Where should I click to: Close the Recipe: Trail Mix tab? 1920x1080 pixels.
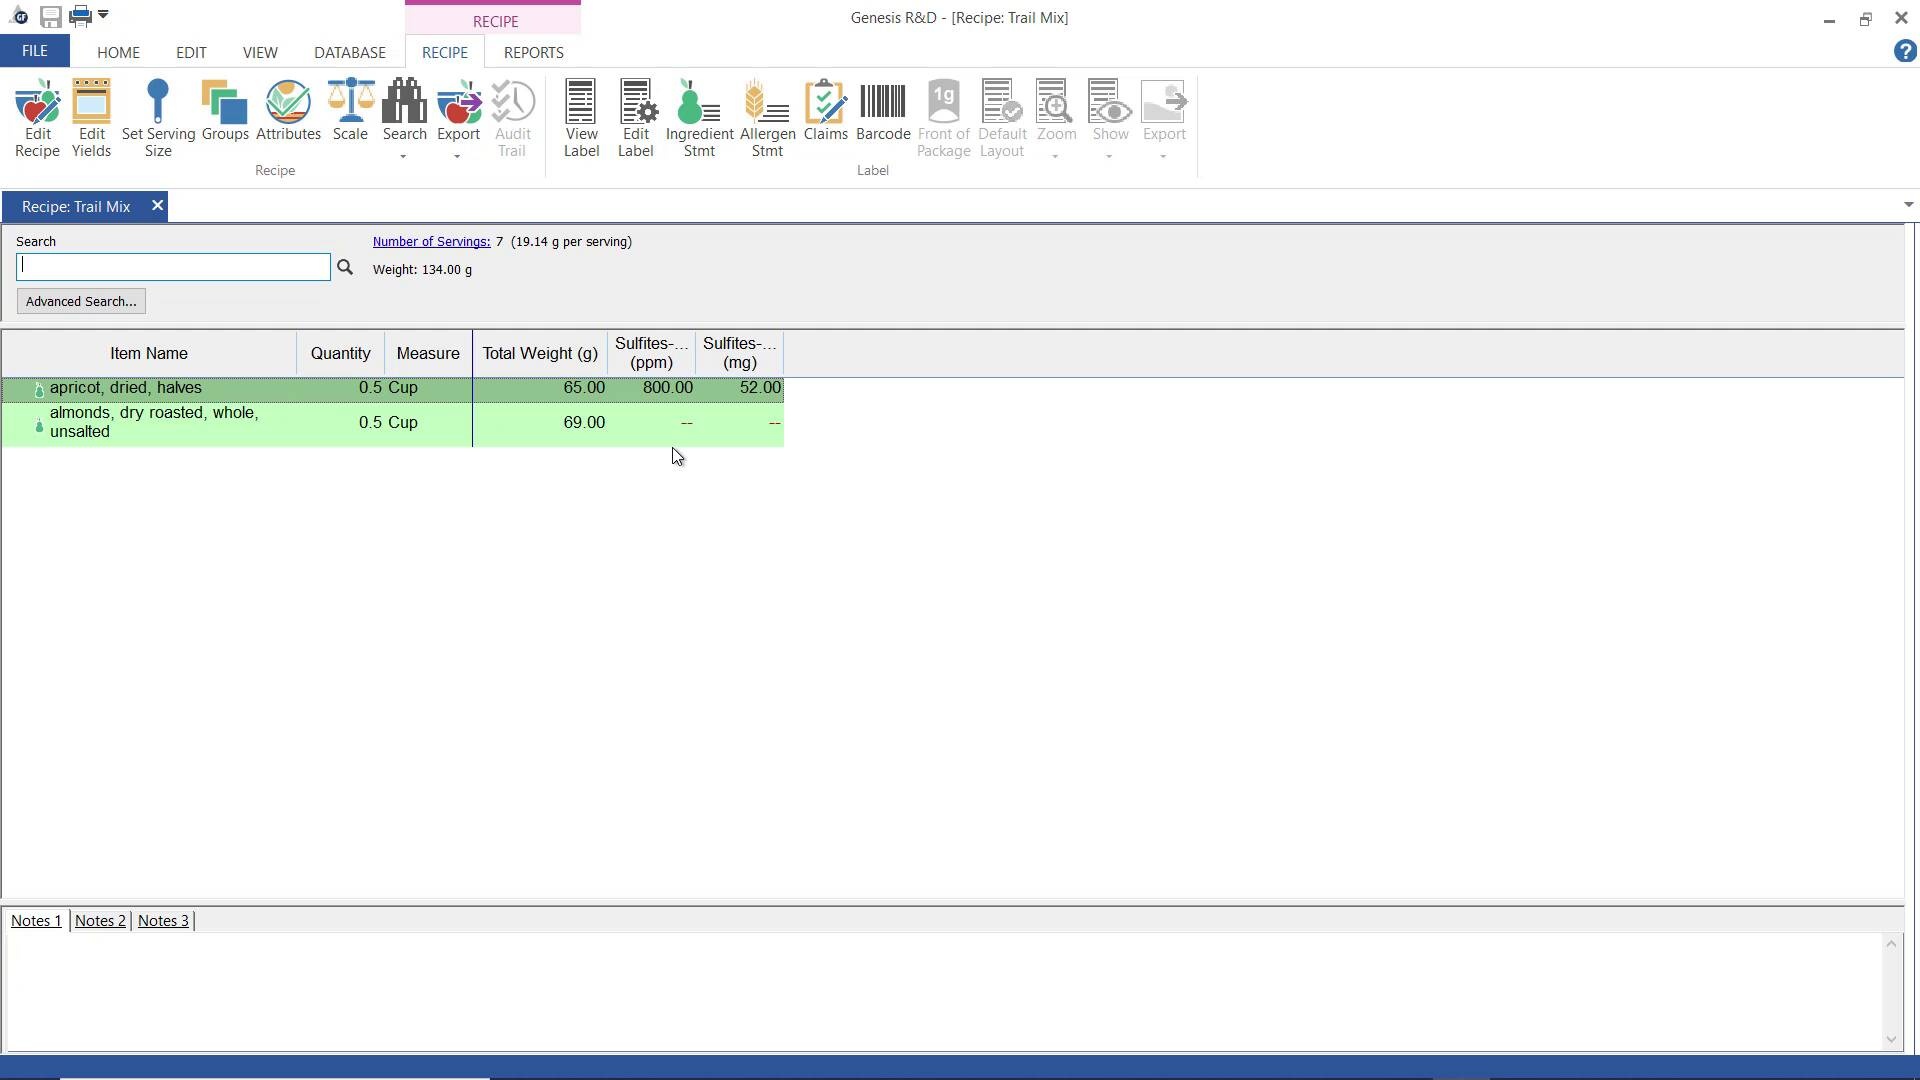coord(157,205)
